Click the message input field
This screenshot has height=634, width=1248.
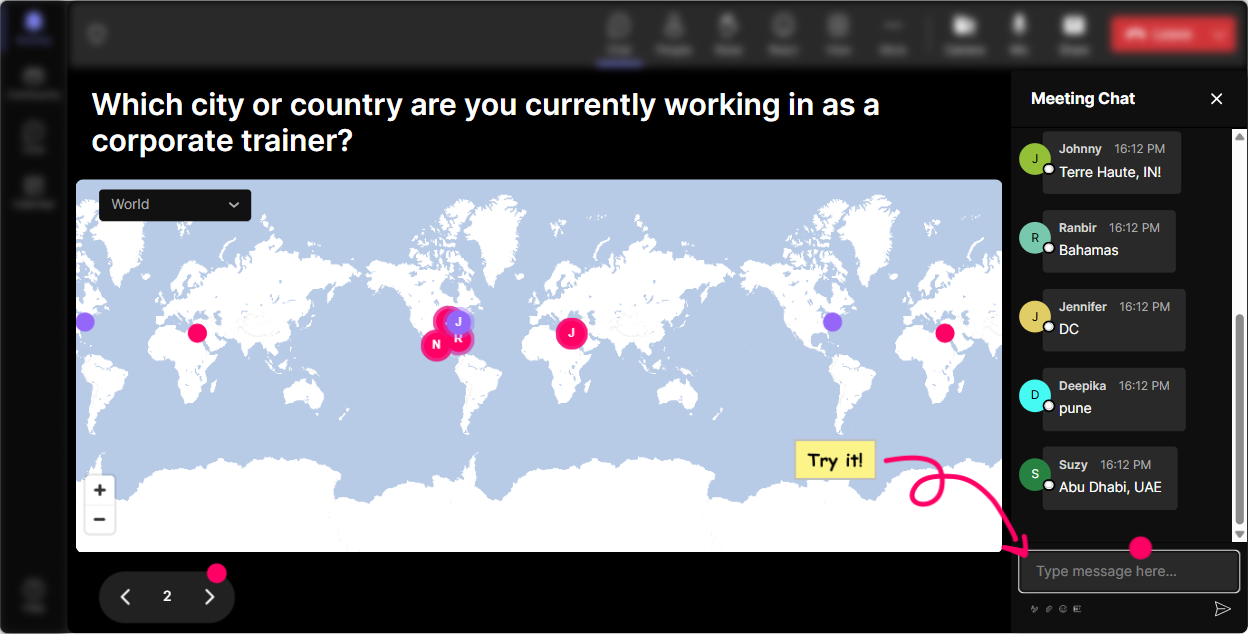tap(1129, 572)
